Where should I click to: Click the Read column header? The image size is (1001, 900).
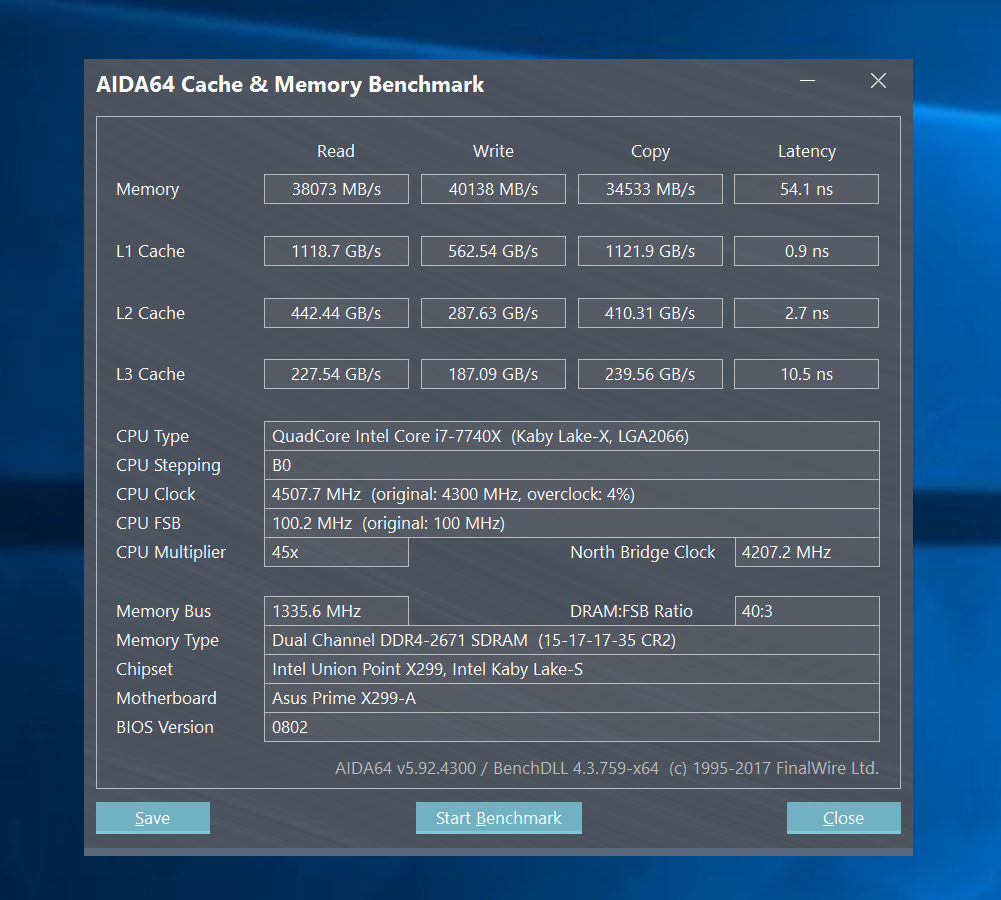[x=336, y=151]
